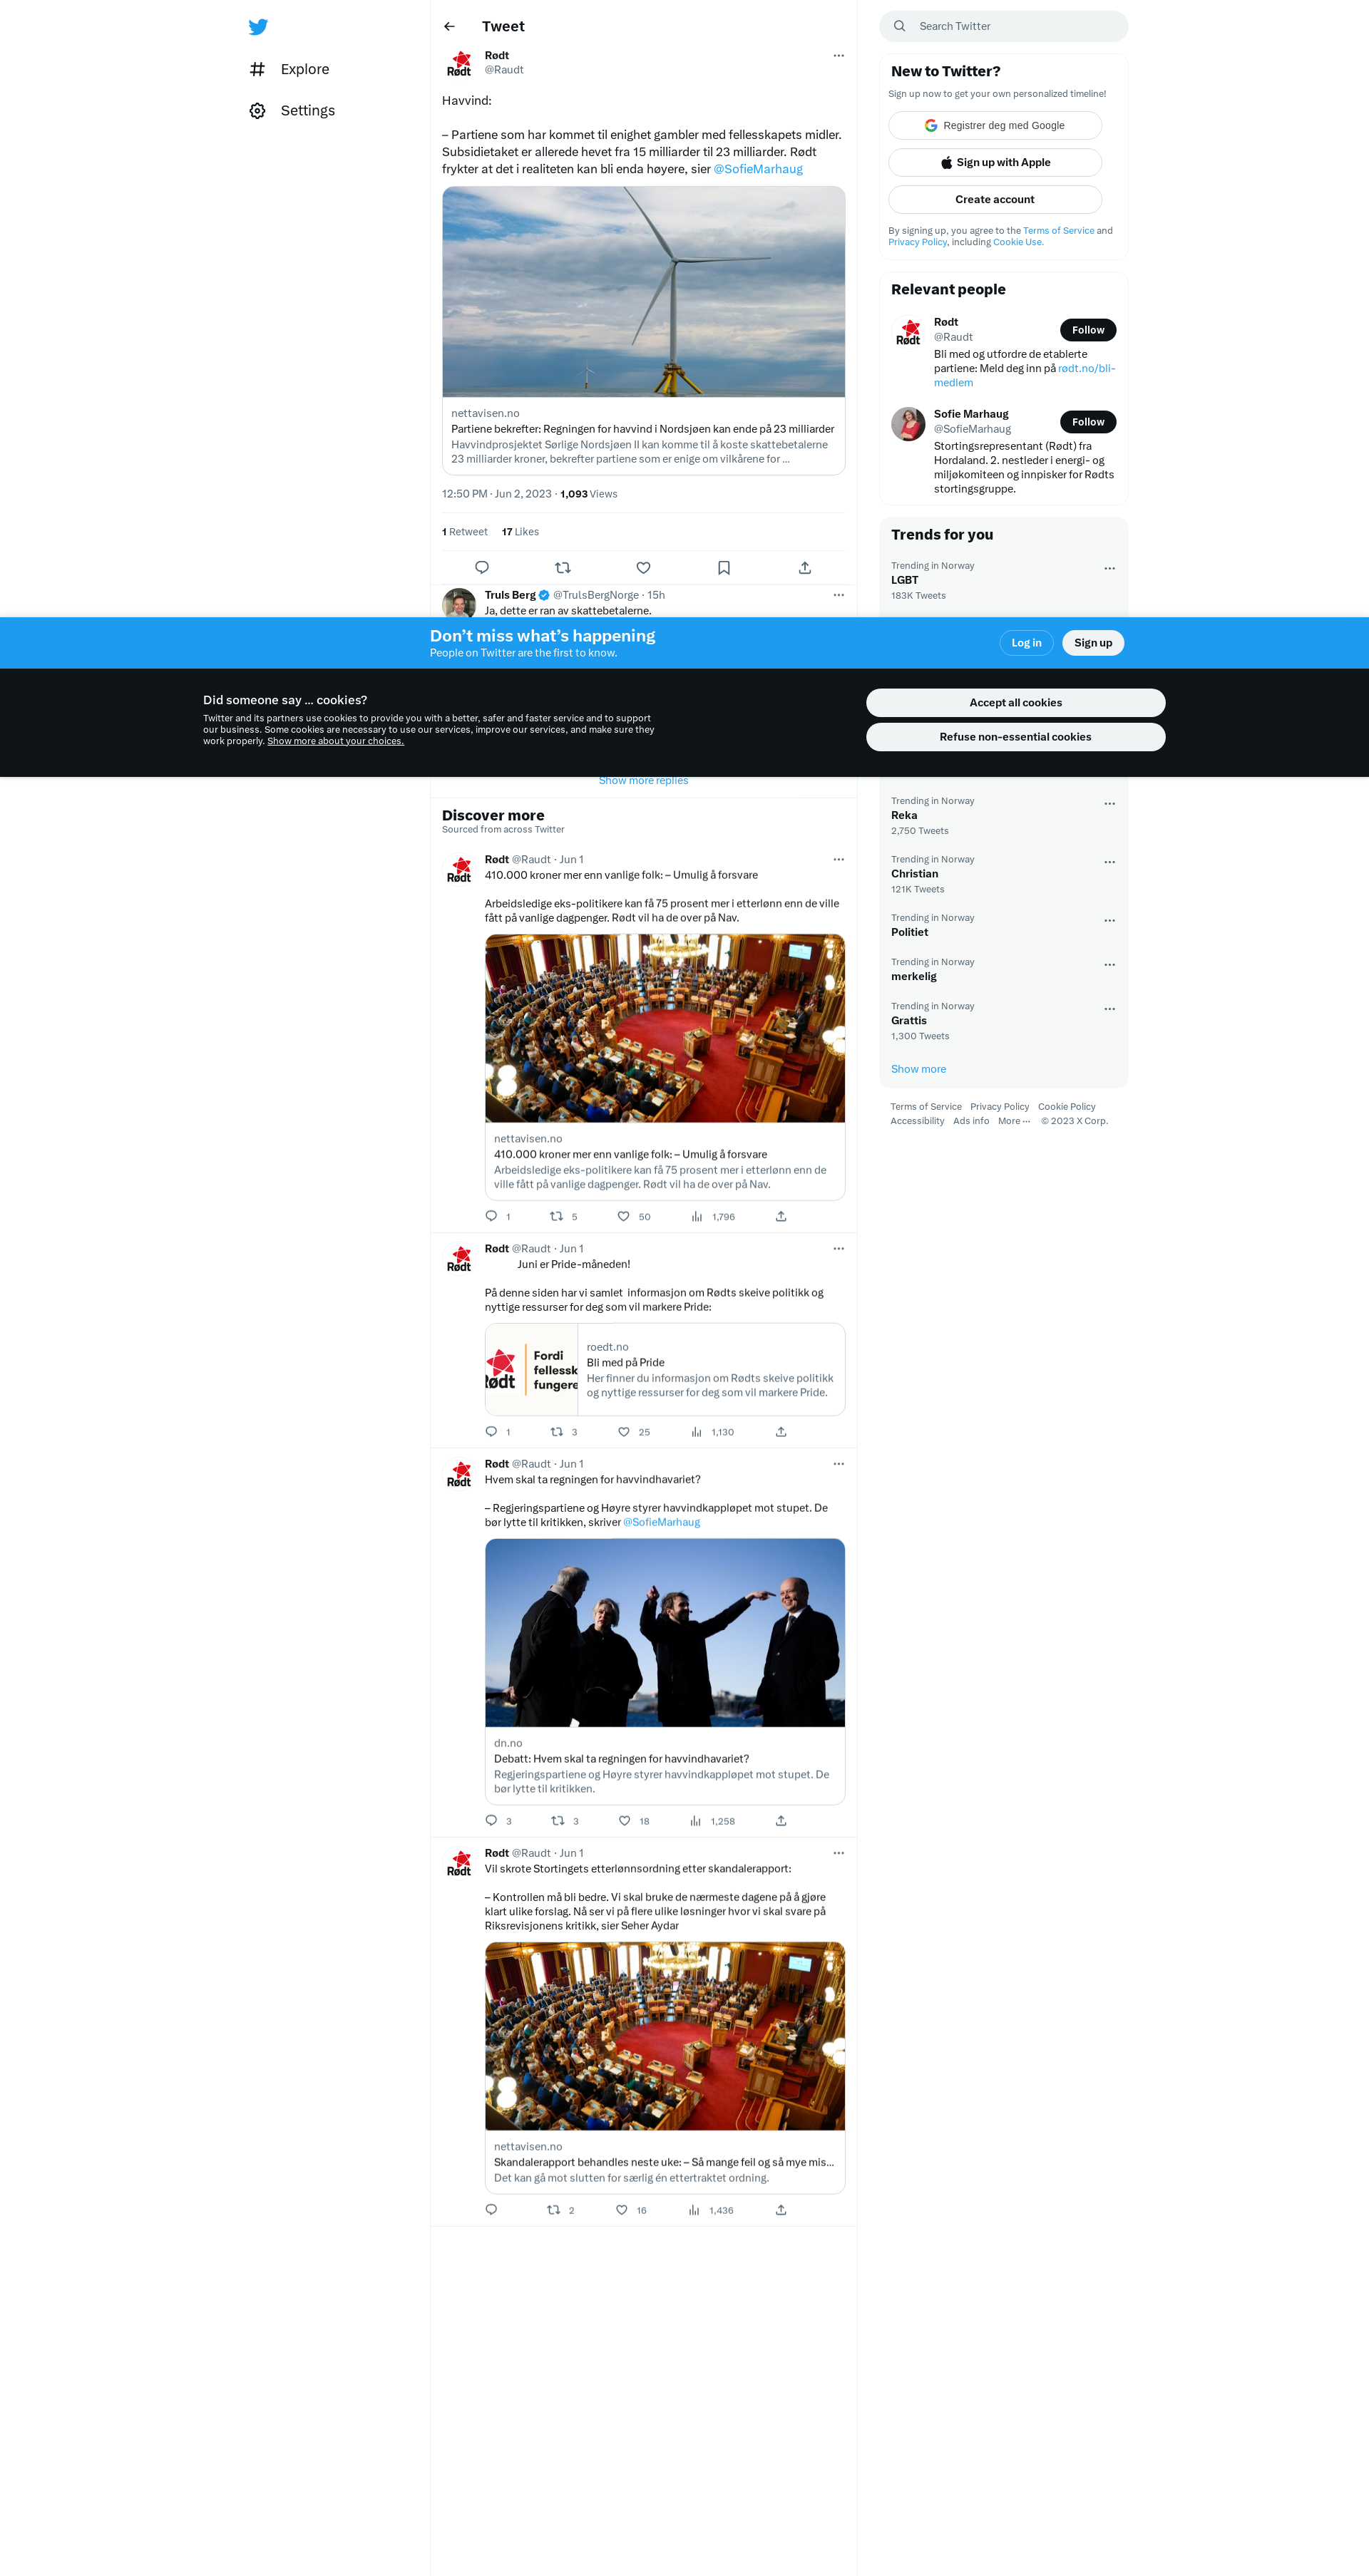Accept all cookies
Screen dimensions: 1369x2576
[x=1015, y=703]
